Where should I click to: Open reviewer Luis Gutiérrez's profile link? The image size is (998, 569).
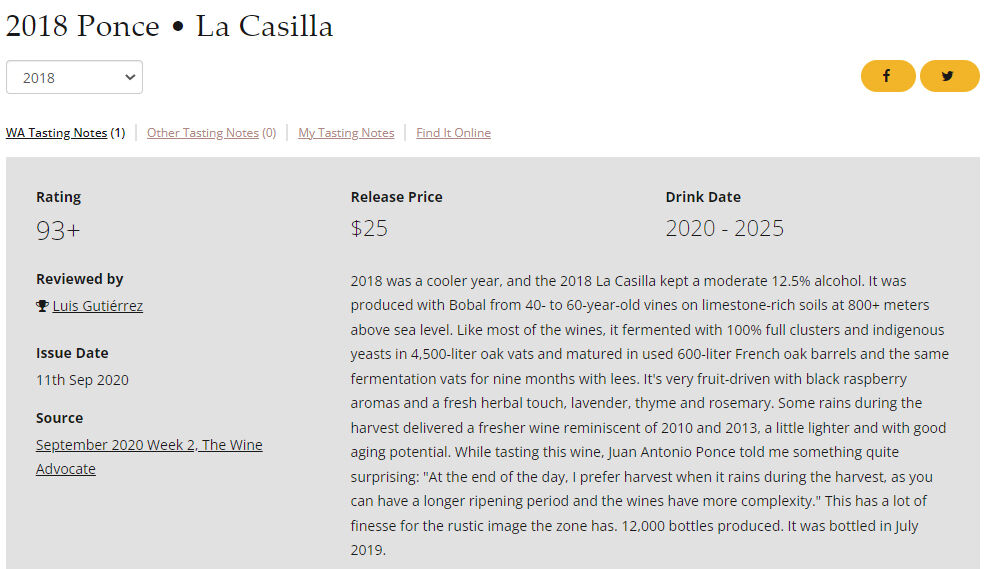tap(98, 306)
